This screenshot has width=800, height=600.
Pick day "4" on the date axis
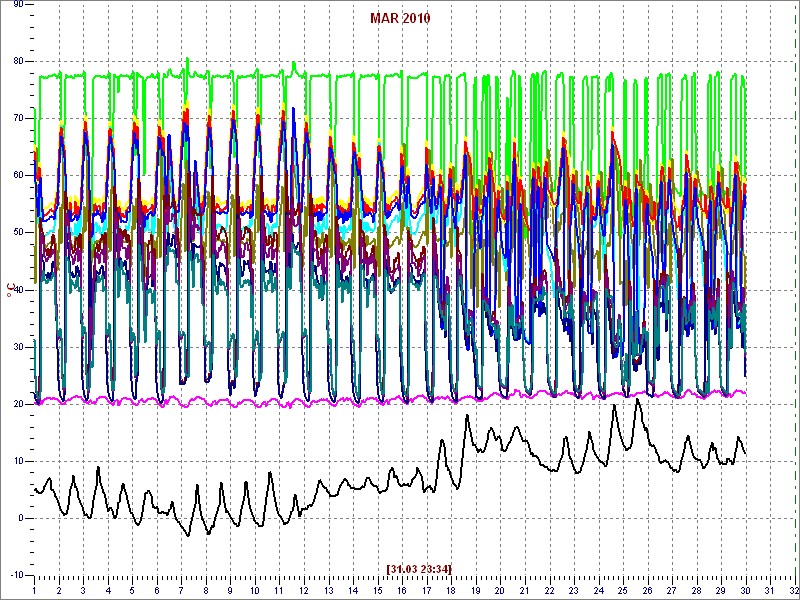point(108,590)
